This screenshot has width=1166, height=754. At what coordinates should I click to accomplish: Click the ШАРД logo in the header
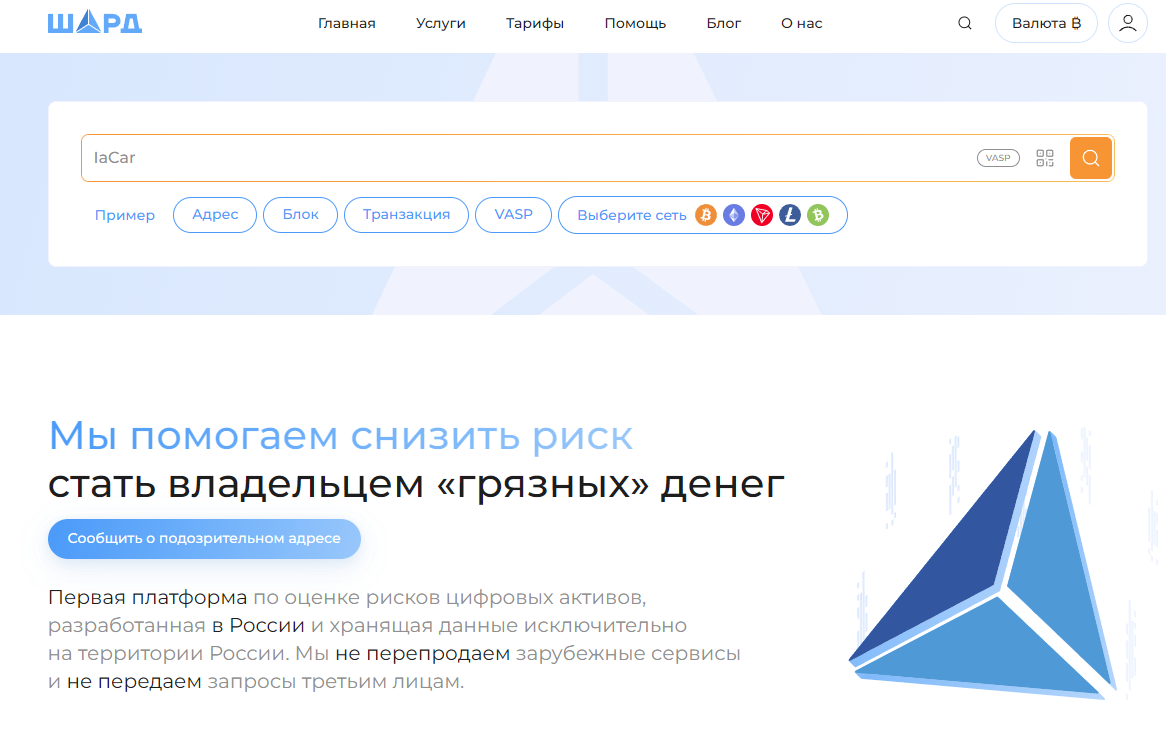[x=94, y=22]
